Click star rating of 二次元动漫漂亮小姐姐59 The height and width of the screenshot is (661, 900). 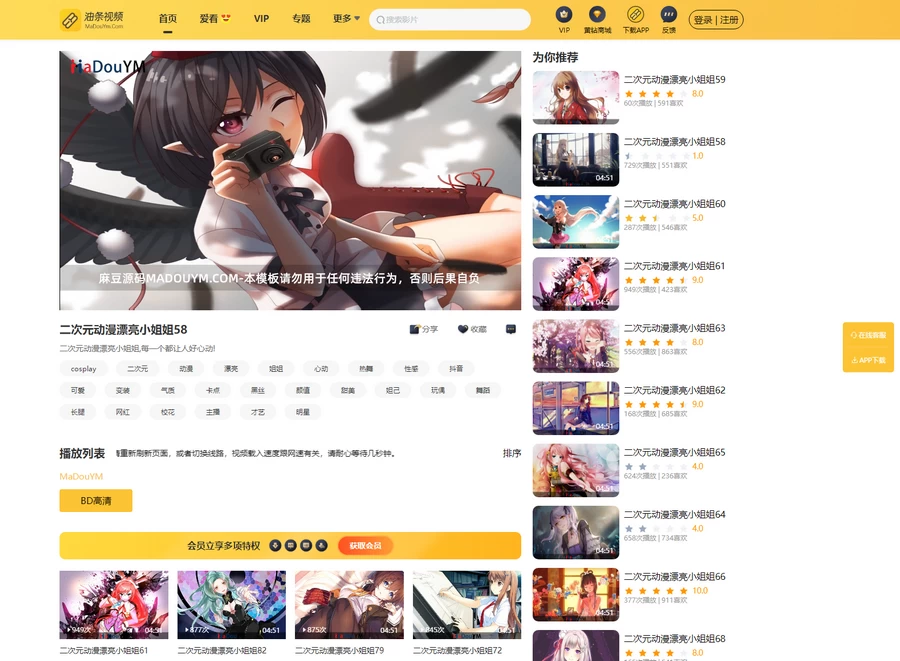(x=657, y=94)
